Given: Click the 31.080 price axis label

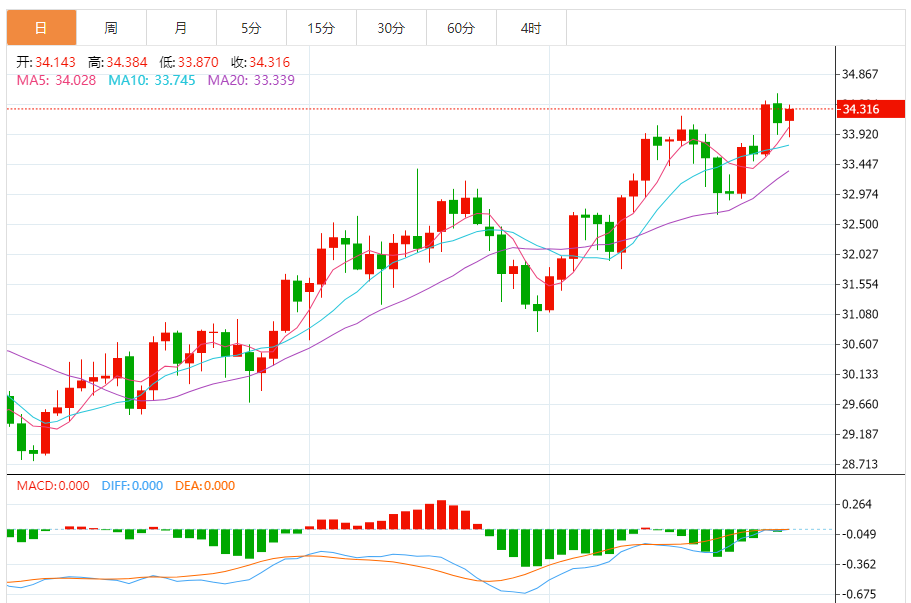Looking at the screenshot, I should point(860,314).
